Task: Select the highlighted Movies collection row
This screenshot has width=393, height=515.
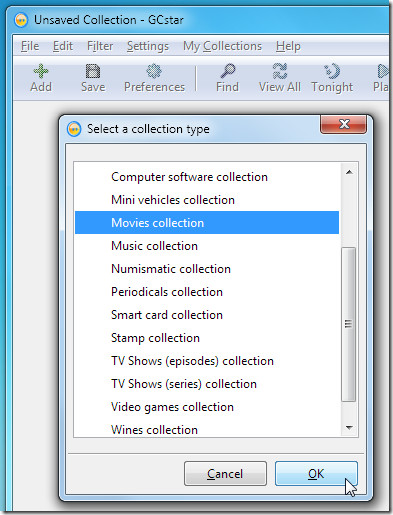Action: tap(207, 223)
